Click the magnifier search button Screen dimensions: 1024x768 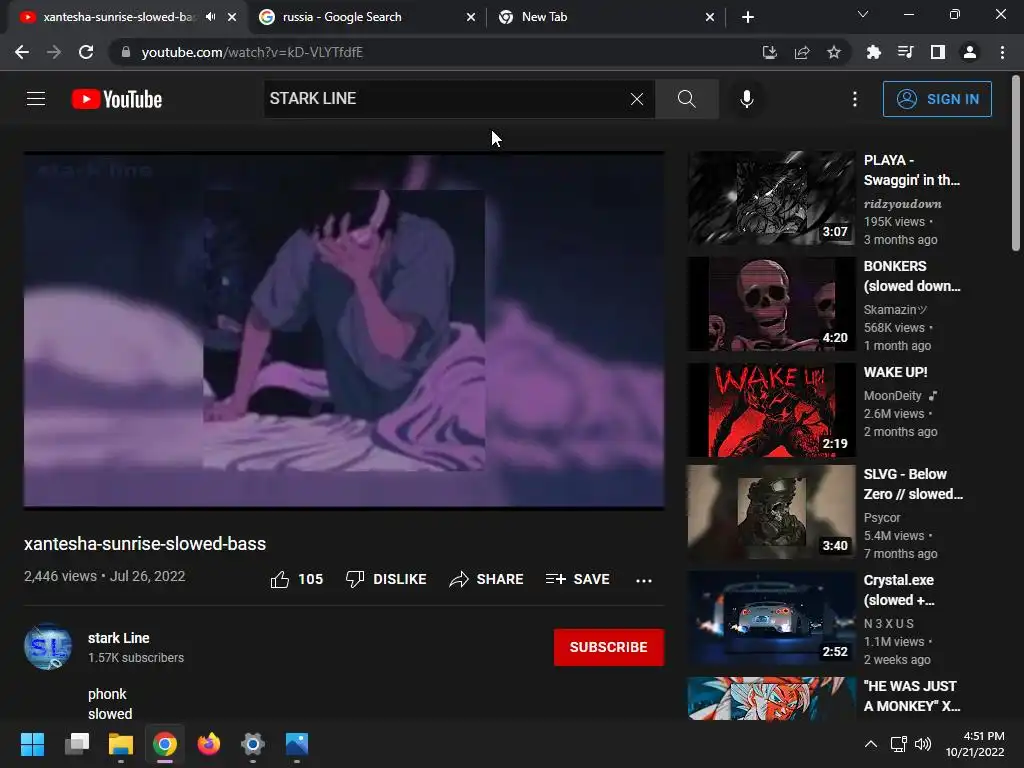(x=686, y=99)
